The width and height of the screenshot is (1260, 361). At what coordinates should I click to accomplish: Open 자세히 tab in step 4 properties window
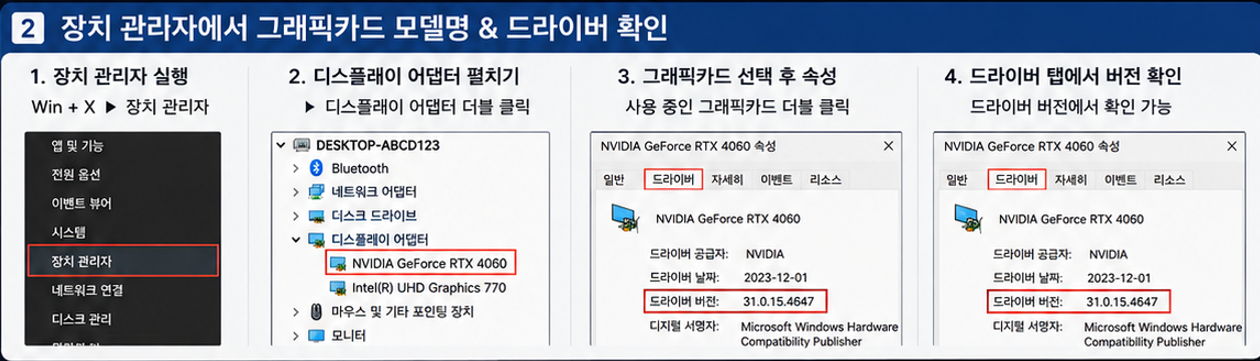1070,180
